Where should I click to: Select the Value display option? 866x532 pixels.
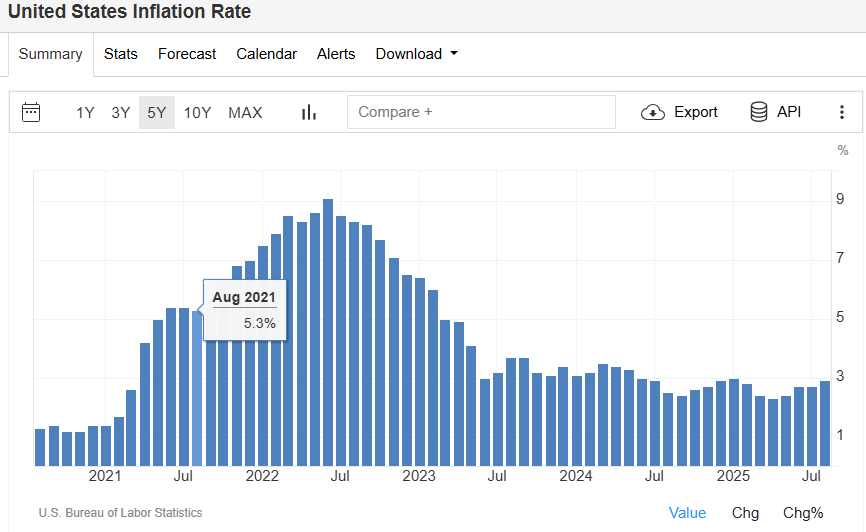coord(687,513)
